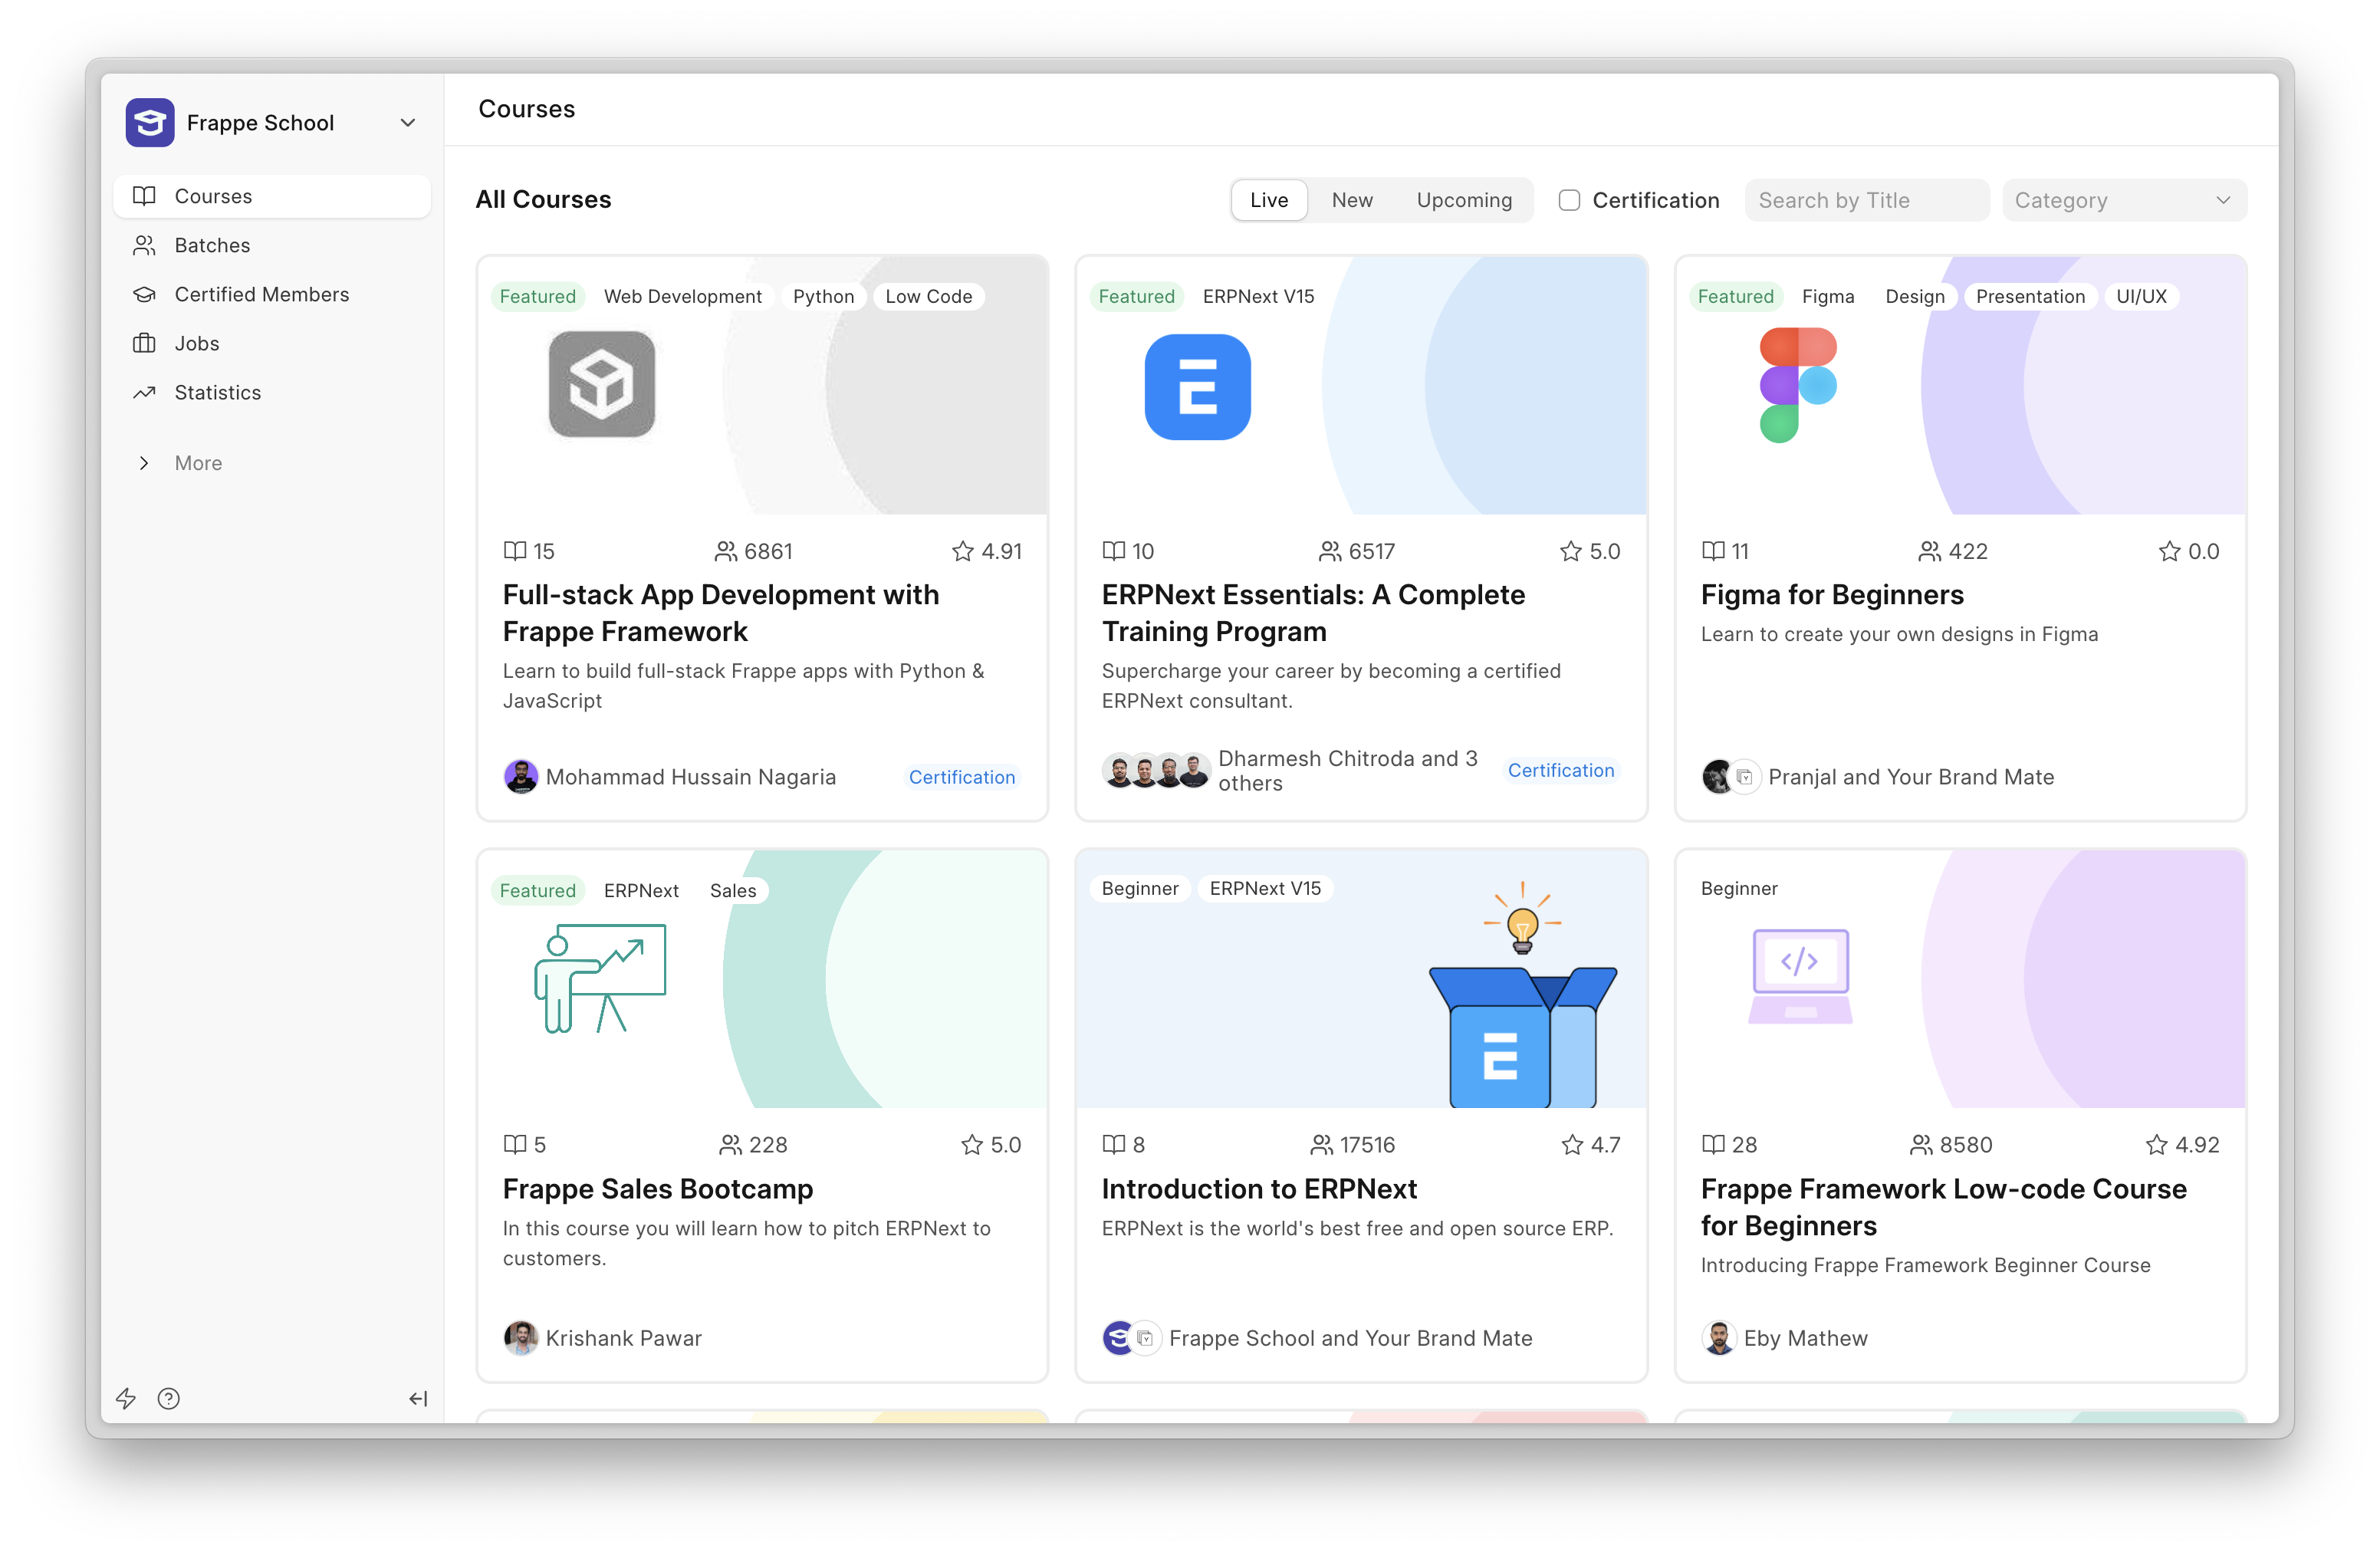This screenshot has width=2380, height=1552.
Task: Click Pranjal's avatar on the Figma card
Action: click(x=1718, y=777)
